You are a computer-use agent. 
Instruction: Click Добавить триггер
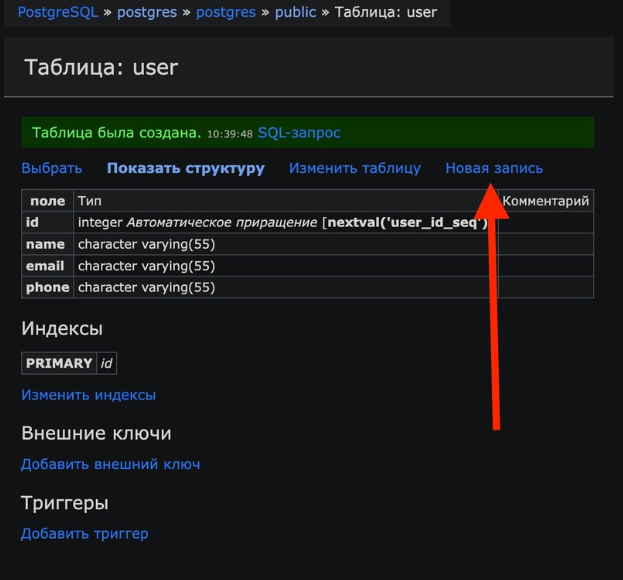point(84,533)
